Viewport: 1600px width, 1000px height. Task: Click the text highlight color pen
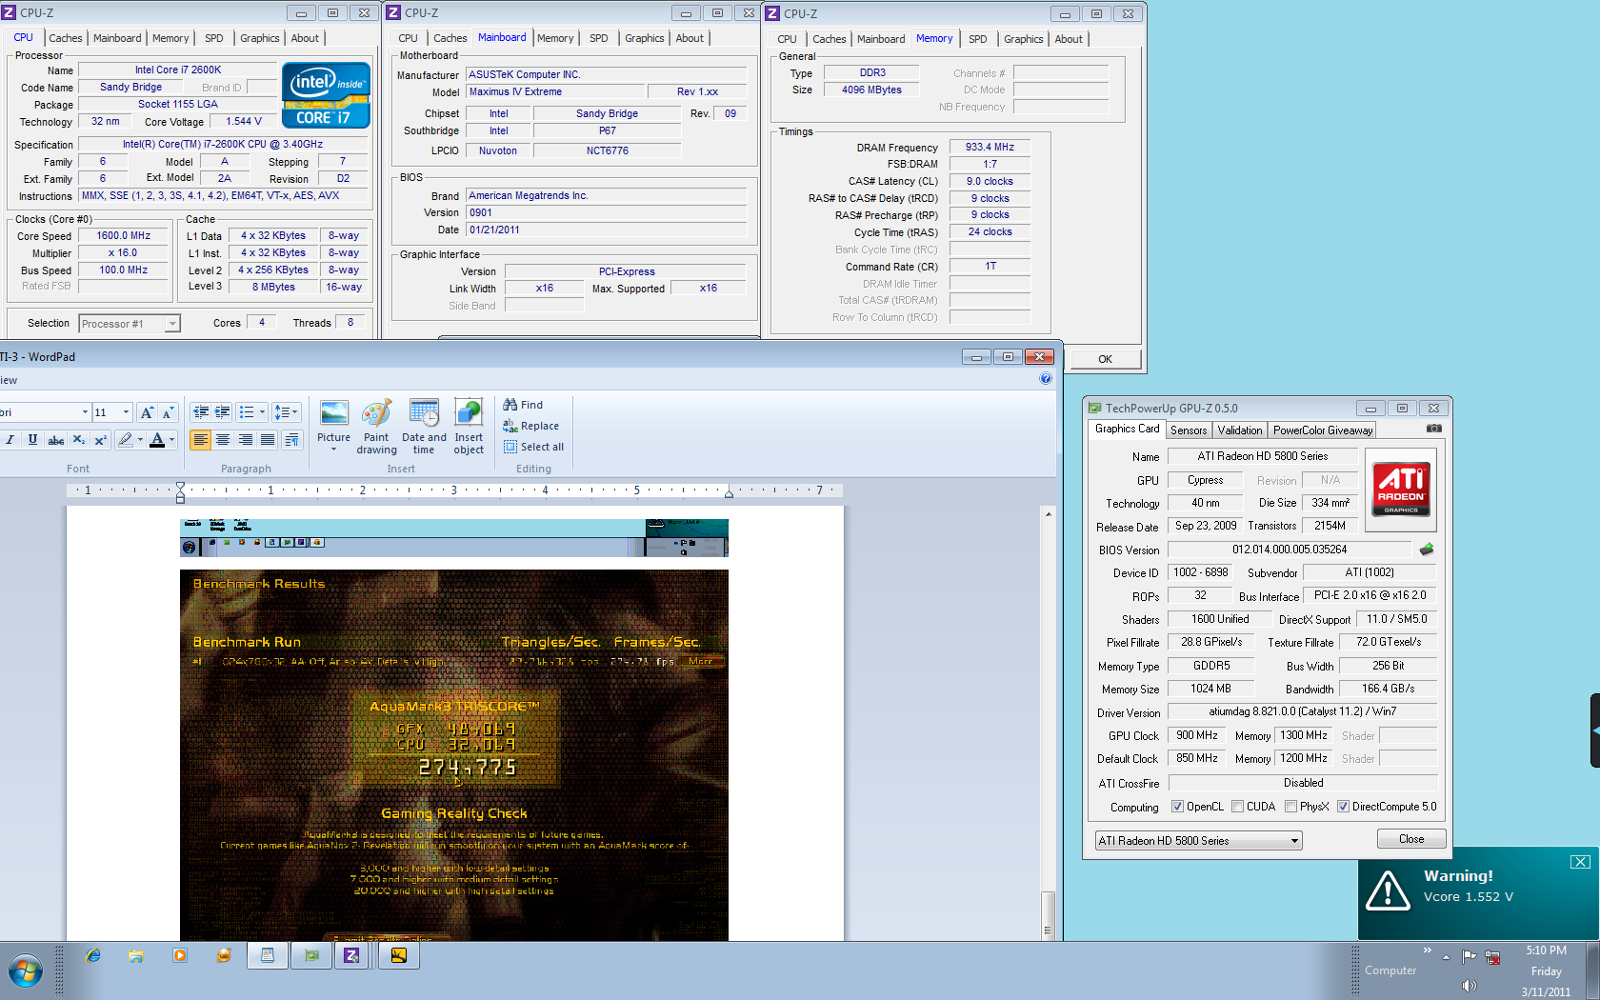point(125,440)
